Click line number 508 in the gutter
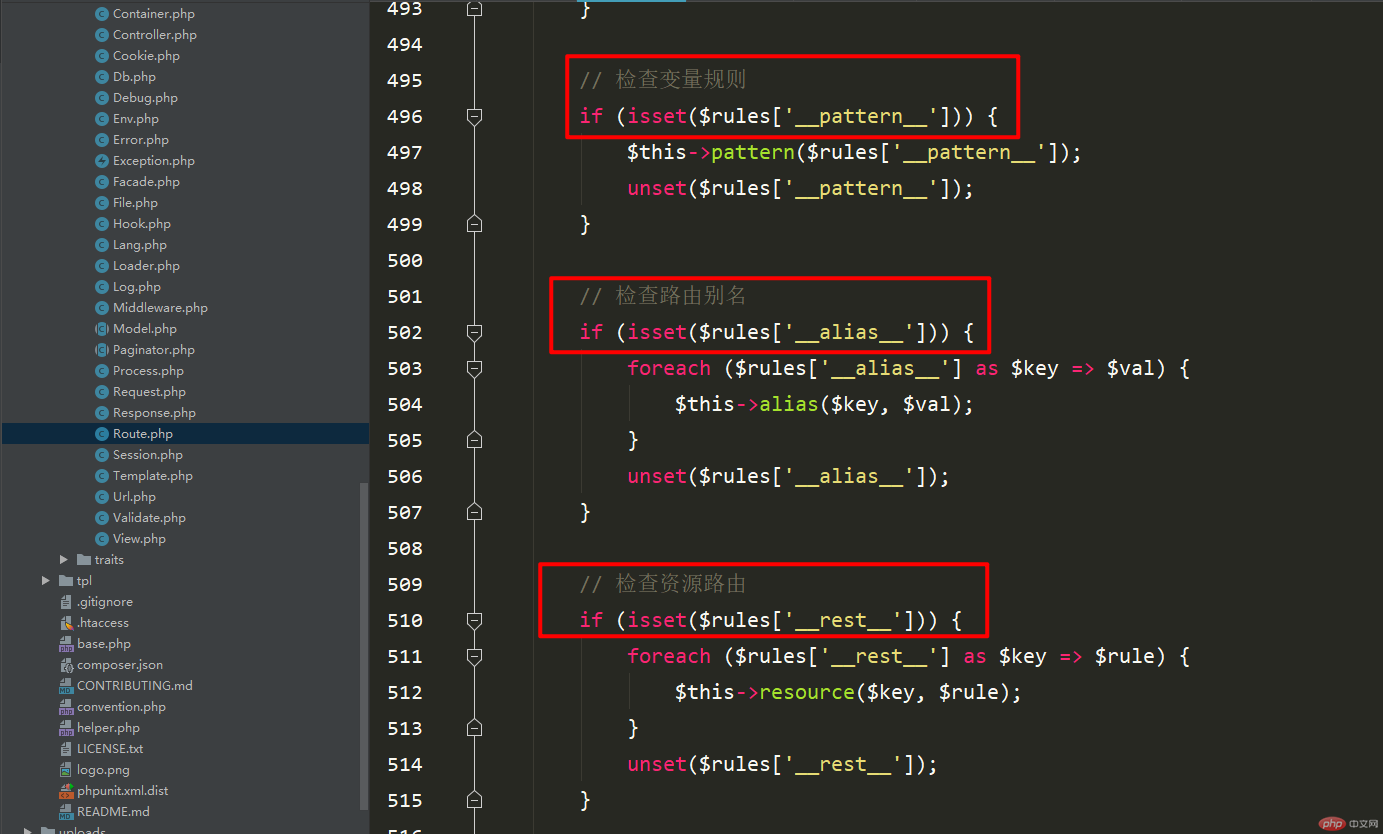The width and height of the screenshot is (1383, 834). [404, 549]
